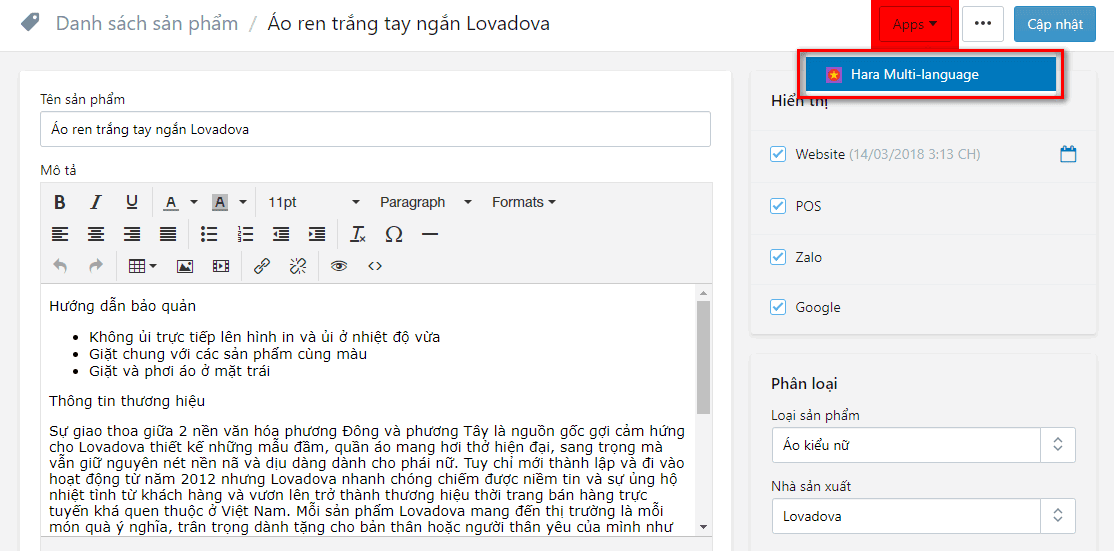Undo last edit

[x=60, y=266]
